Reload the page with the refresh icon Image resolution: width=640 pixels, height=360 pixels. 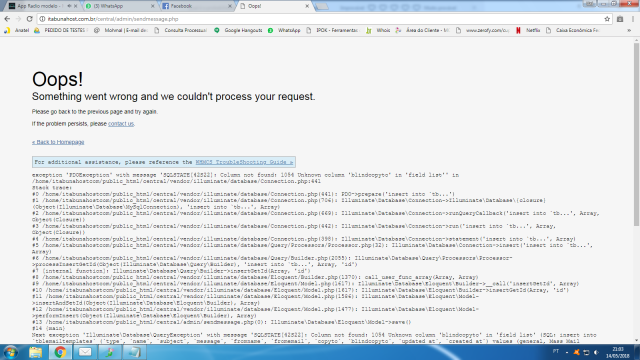29,19
